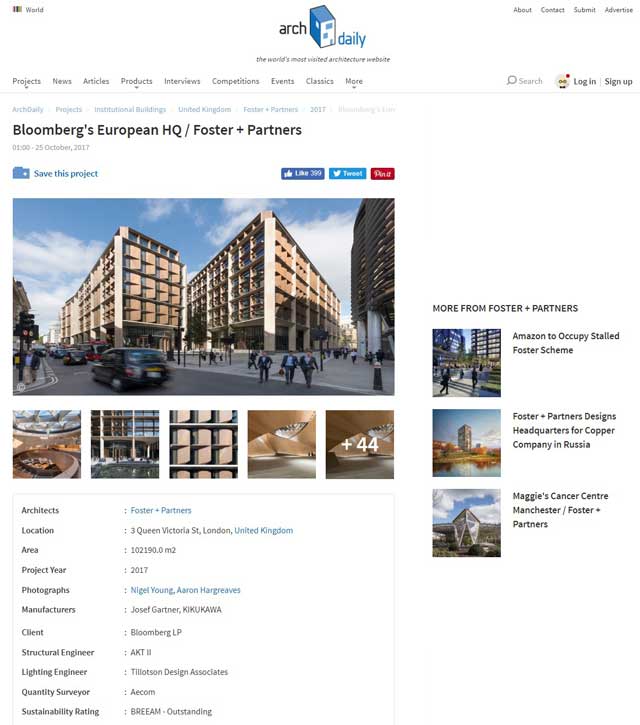Click Sign up
The image size is (640, 725).
pos(618,81)
